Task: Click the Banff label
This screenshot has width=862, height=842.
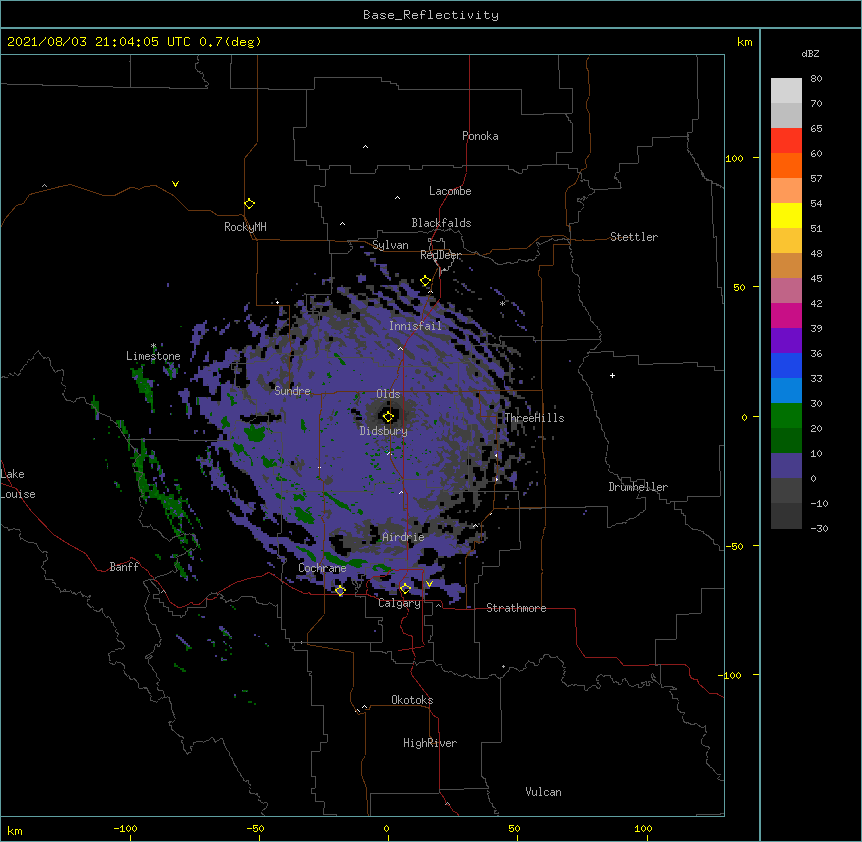Action: click(124, 567)
